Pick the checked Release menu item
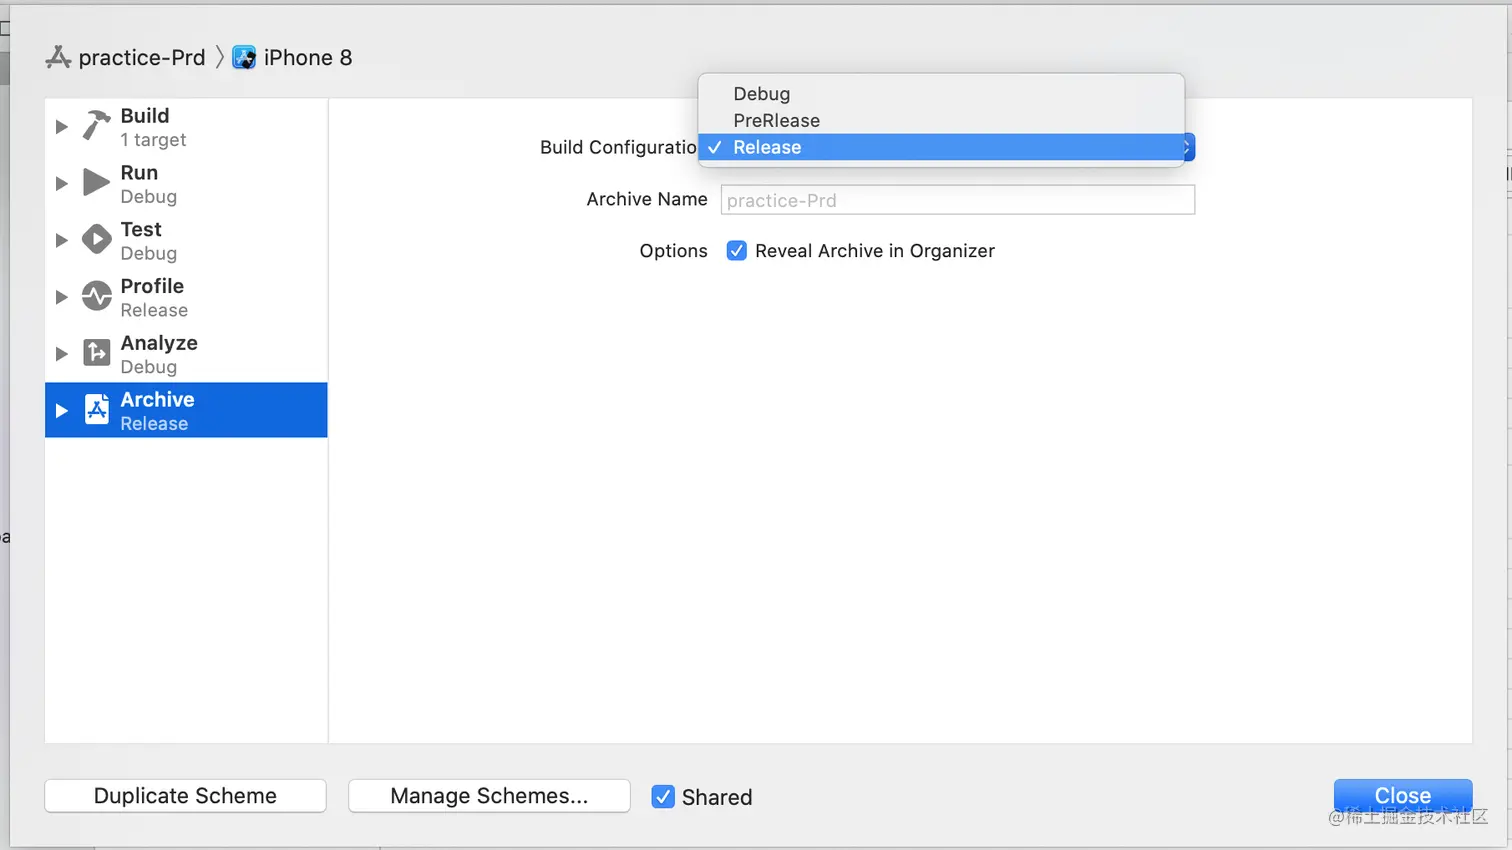This screenshot has height=850, width=1512. coord(767,148)
